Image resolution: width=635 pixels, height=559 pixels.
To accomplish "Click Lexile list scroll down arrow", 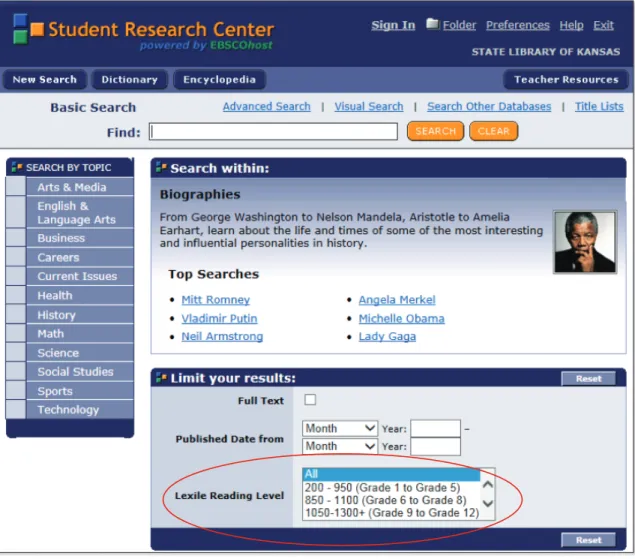I will click(488, 504).
